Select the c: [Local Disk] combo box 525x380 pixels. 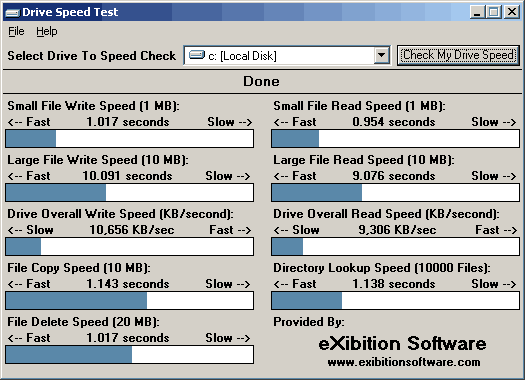point(287,55)
